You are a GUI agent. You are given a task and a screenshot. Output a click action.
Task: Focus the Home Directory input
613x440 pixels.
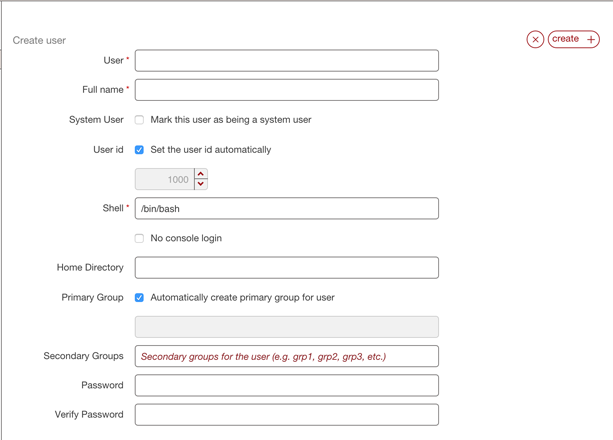tap(287, 268)
